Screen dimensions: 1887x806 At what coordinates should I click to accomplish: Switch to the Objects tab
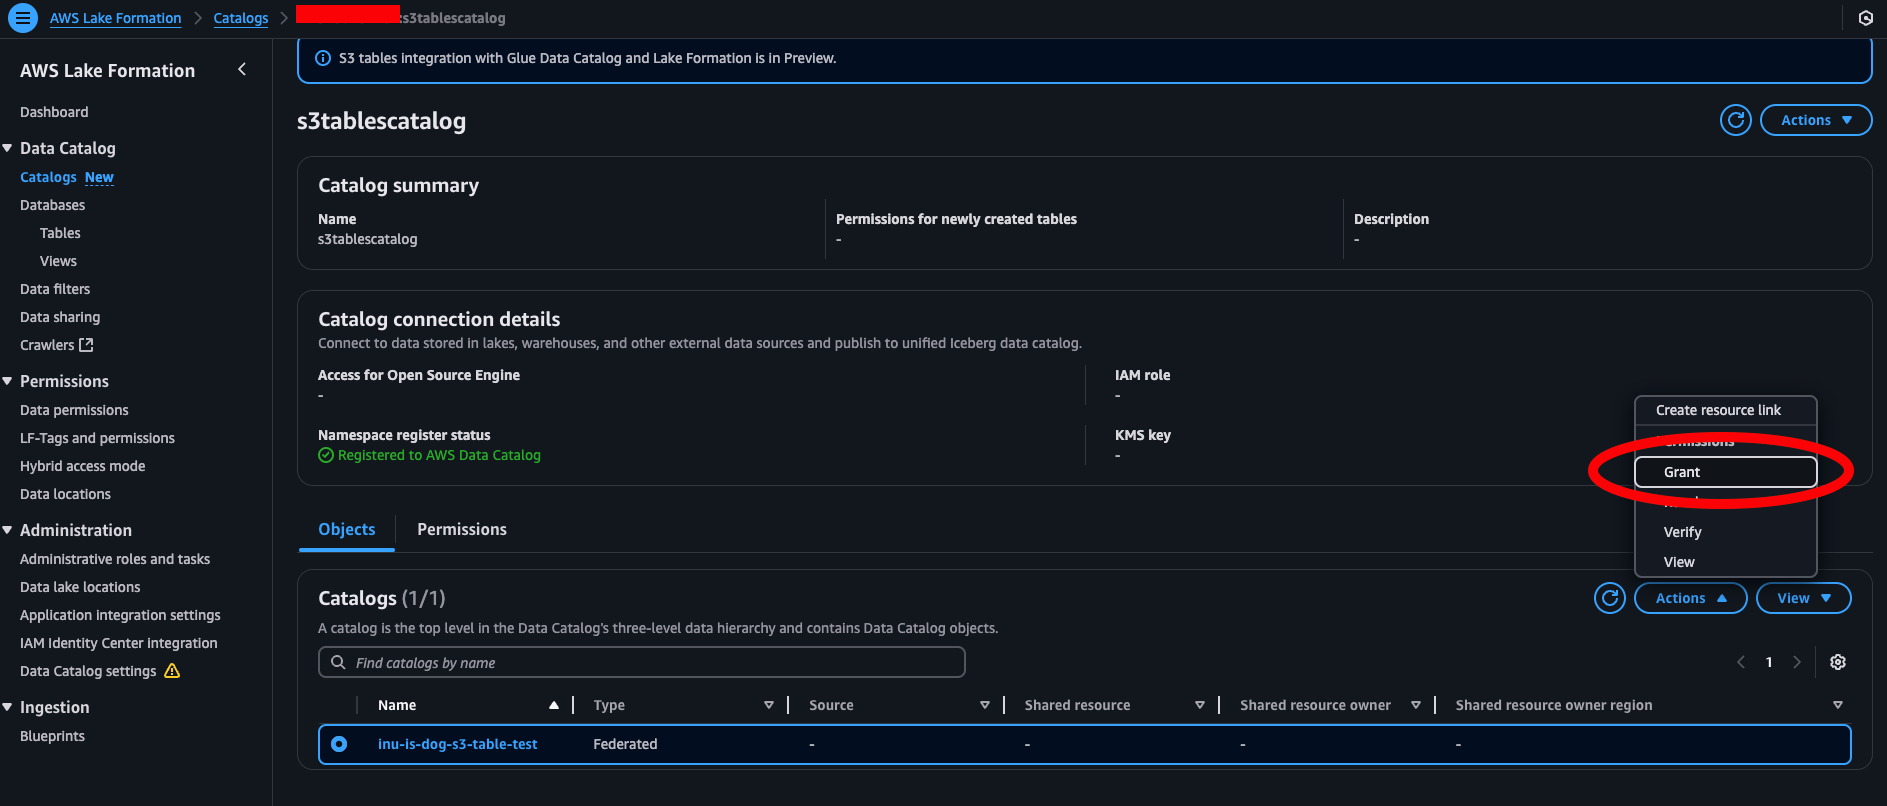pyautogui.click(x=347, y=529)
